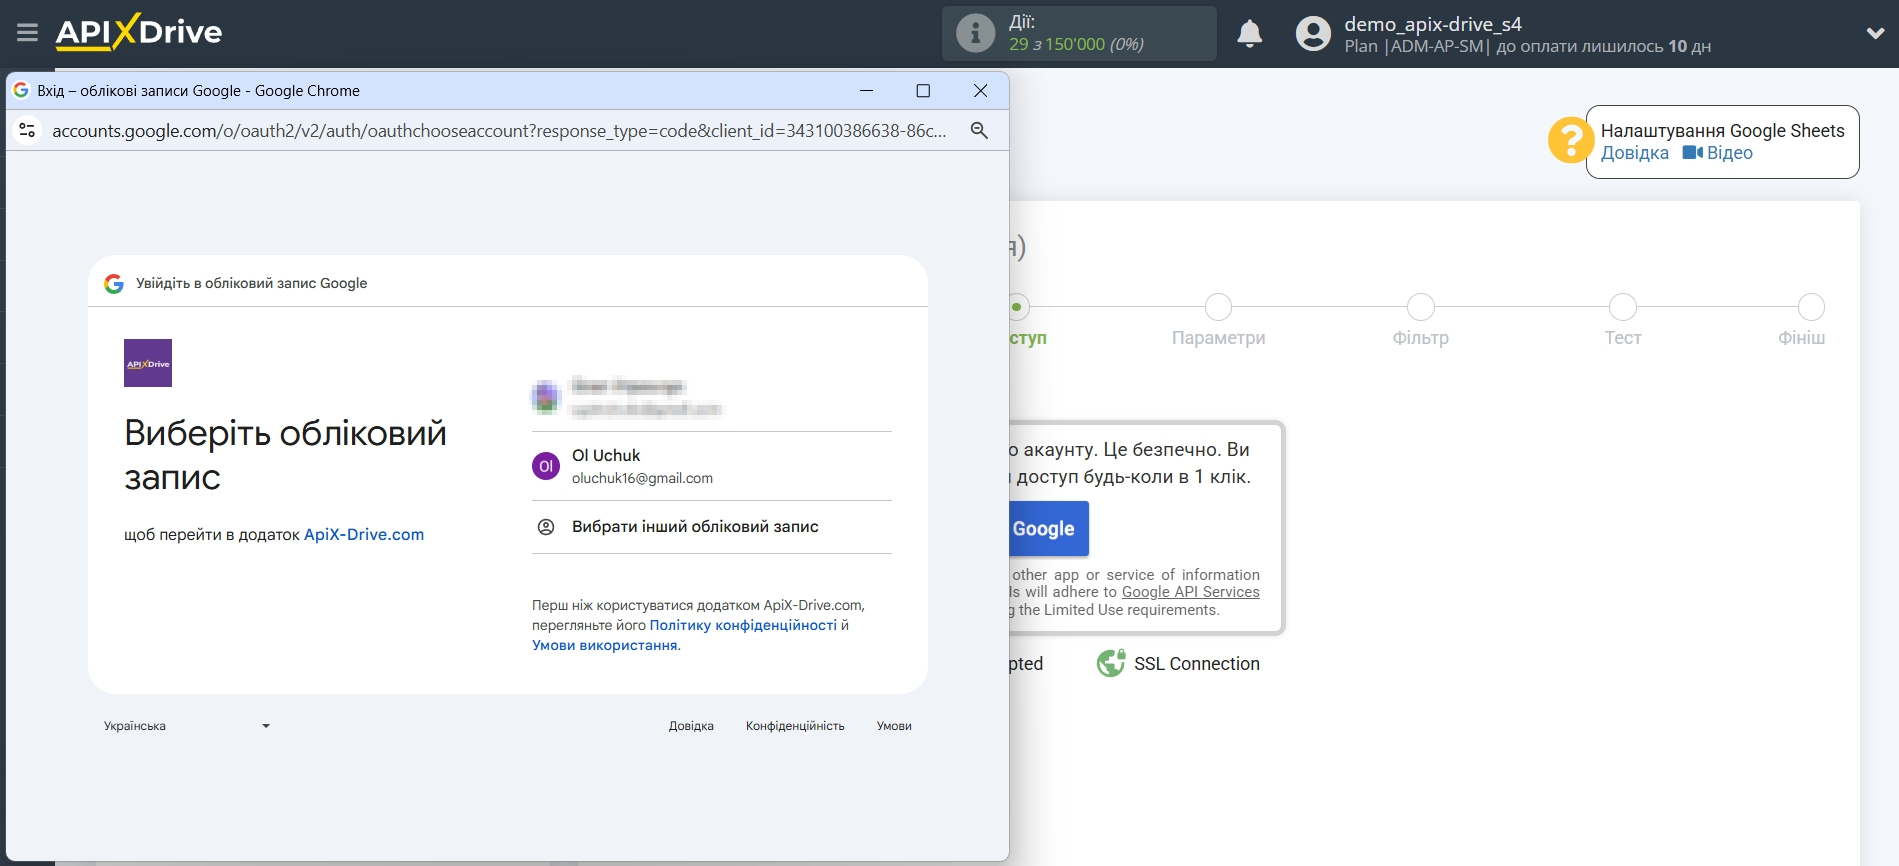The image size is (1899, 866).
Task: Click the person icon for another account
Action: (x=546, y=527)
